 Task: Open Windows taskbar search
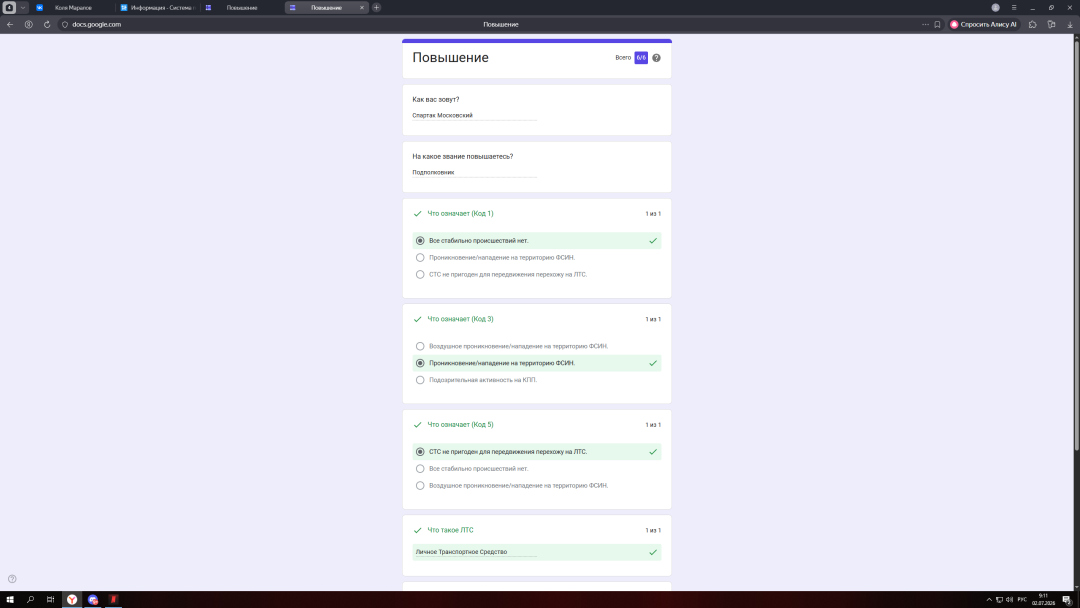click(30, 600)
